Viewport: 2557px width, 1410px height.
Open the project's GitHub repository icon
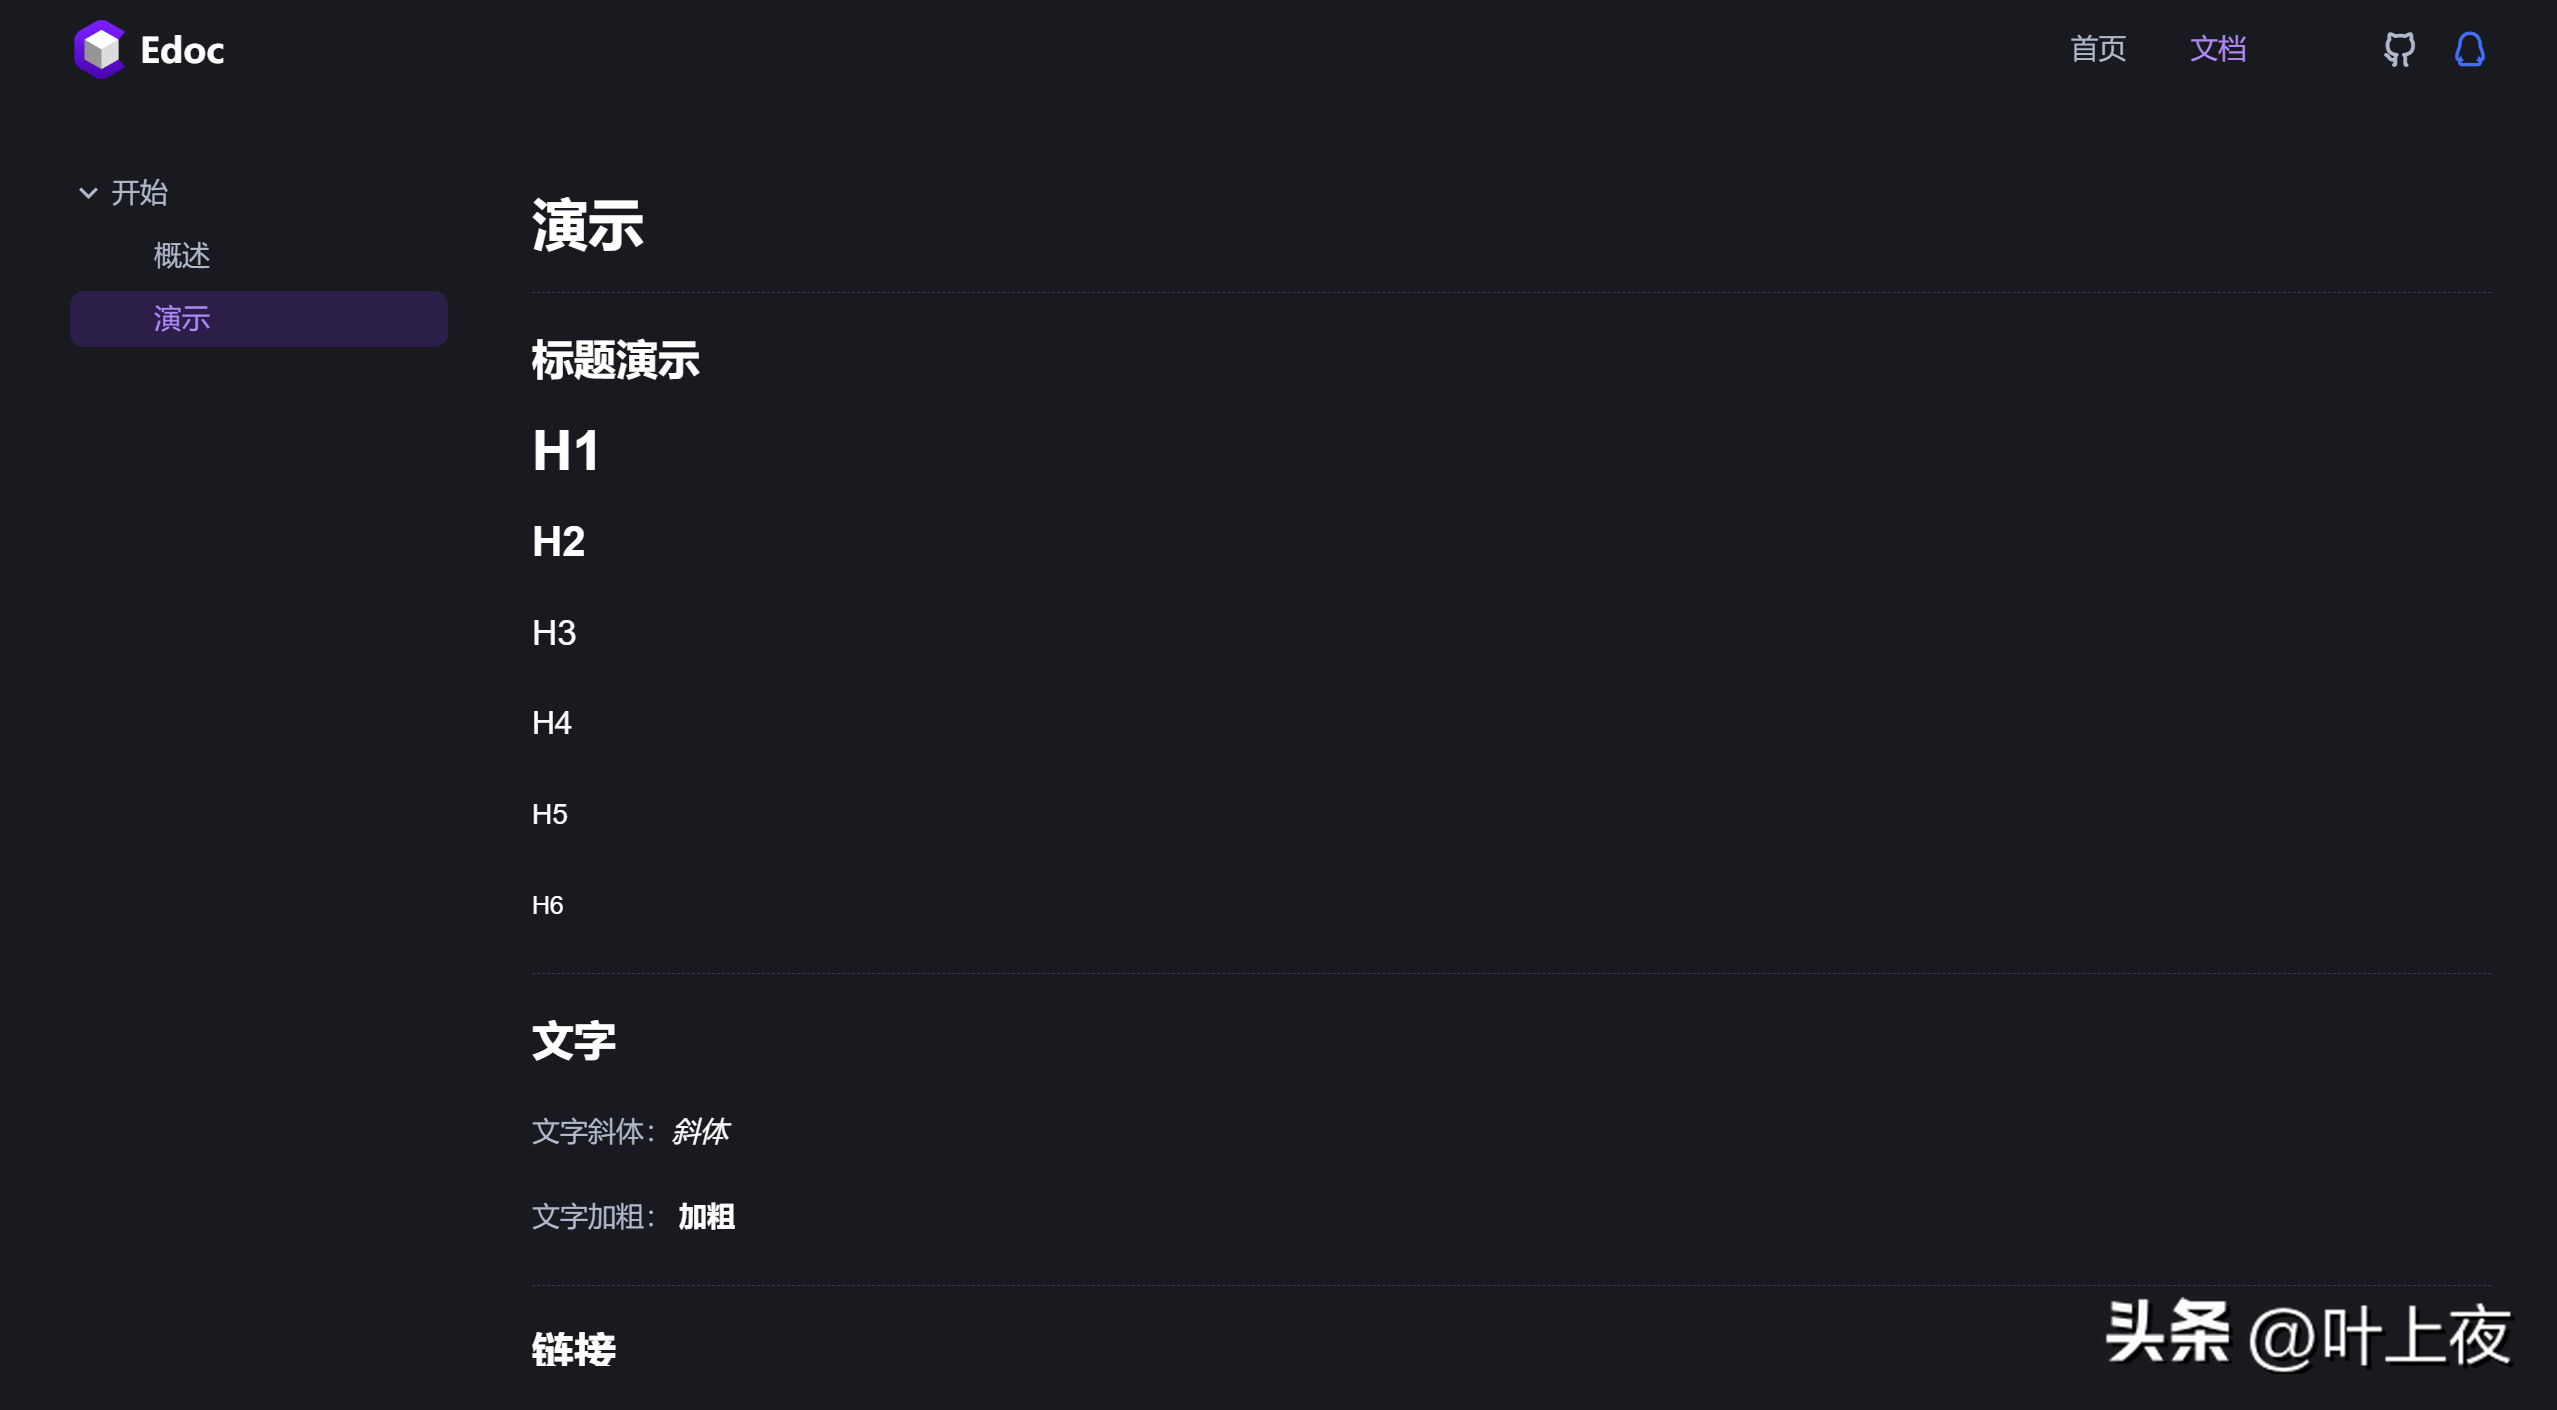click(2399, 49)
